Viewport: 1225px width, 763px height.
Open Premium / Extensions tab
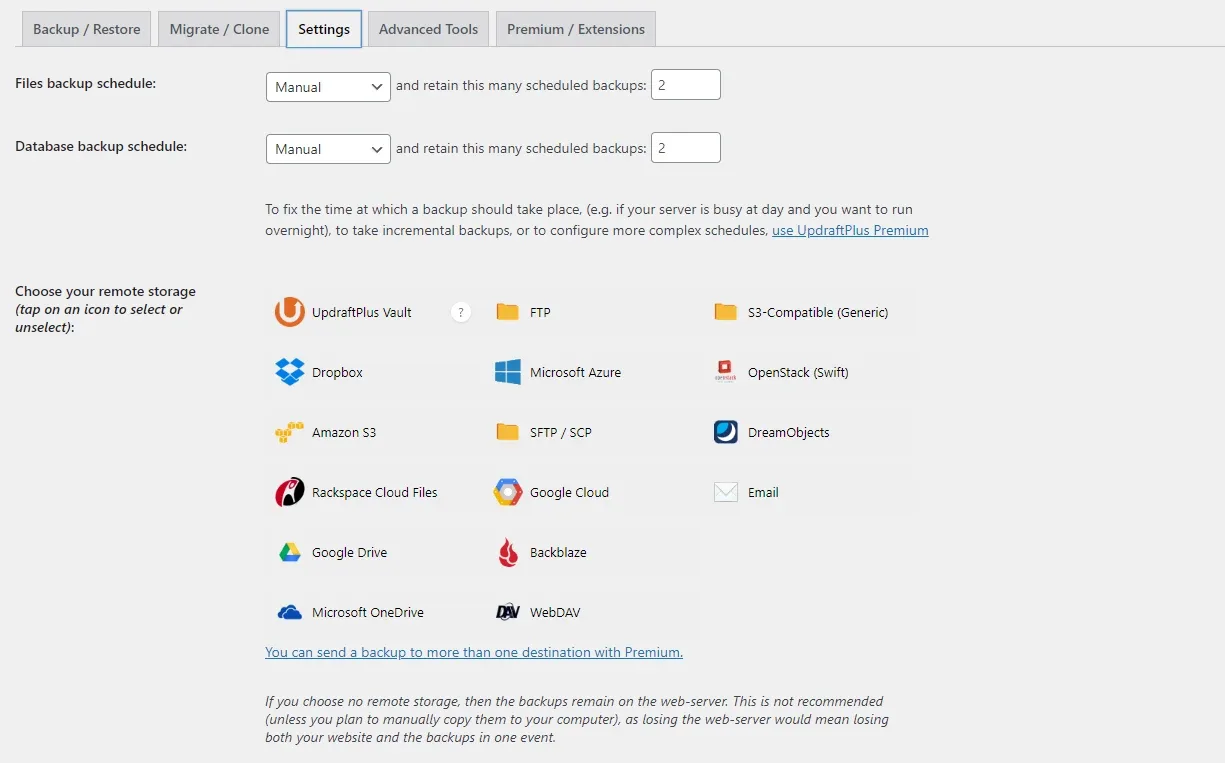pos(576,29)
